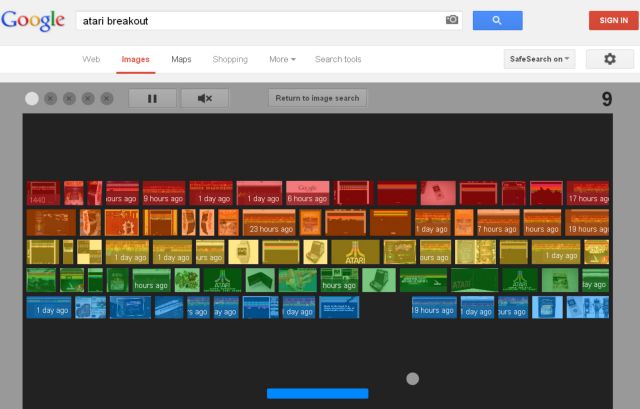Open Search tools
Viewport: 640px width, 409px height.
[338, 60]
